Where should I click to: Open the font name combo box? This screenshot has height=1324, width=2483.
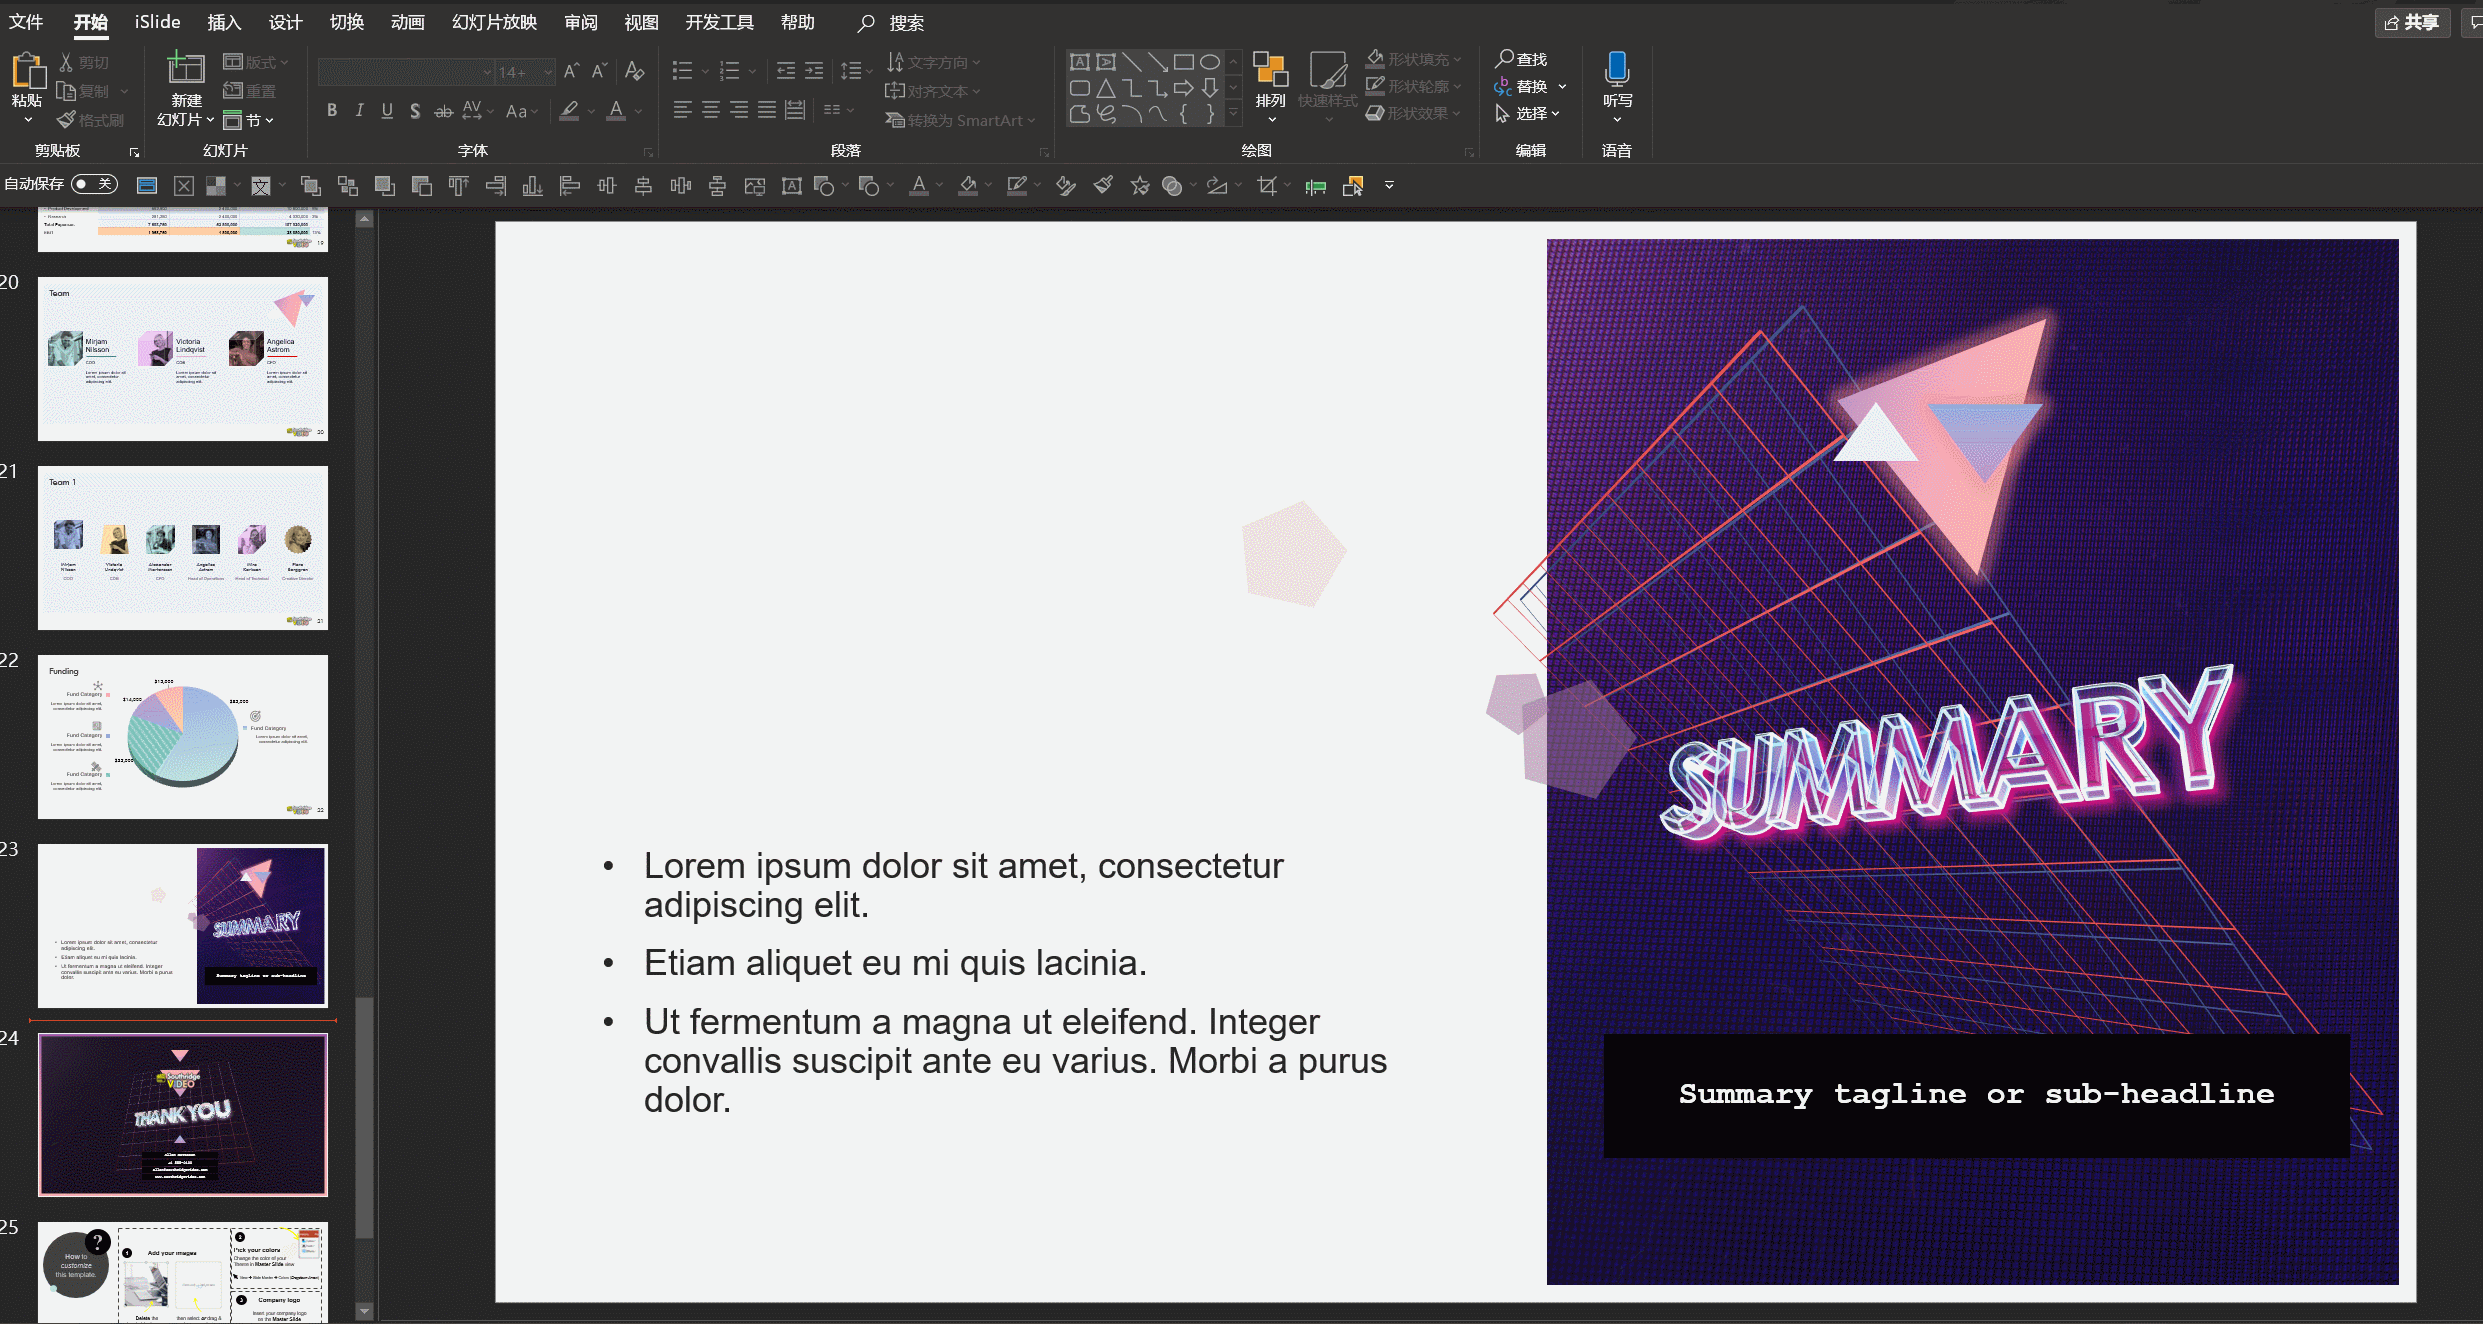pos(406,72)
